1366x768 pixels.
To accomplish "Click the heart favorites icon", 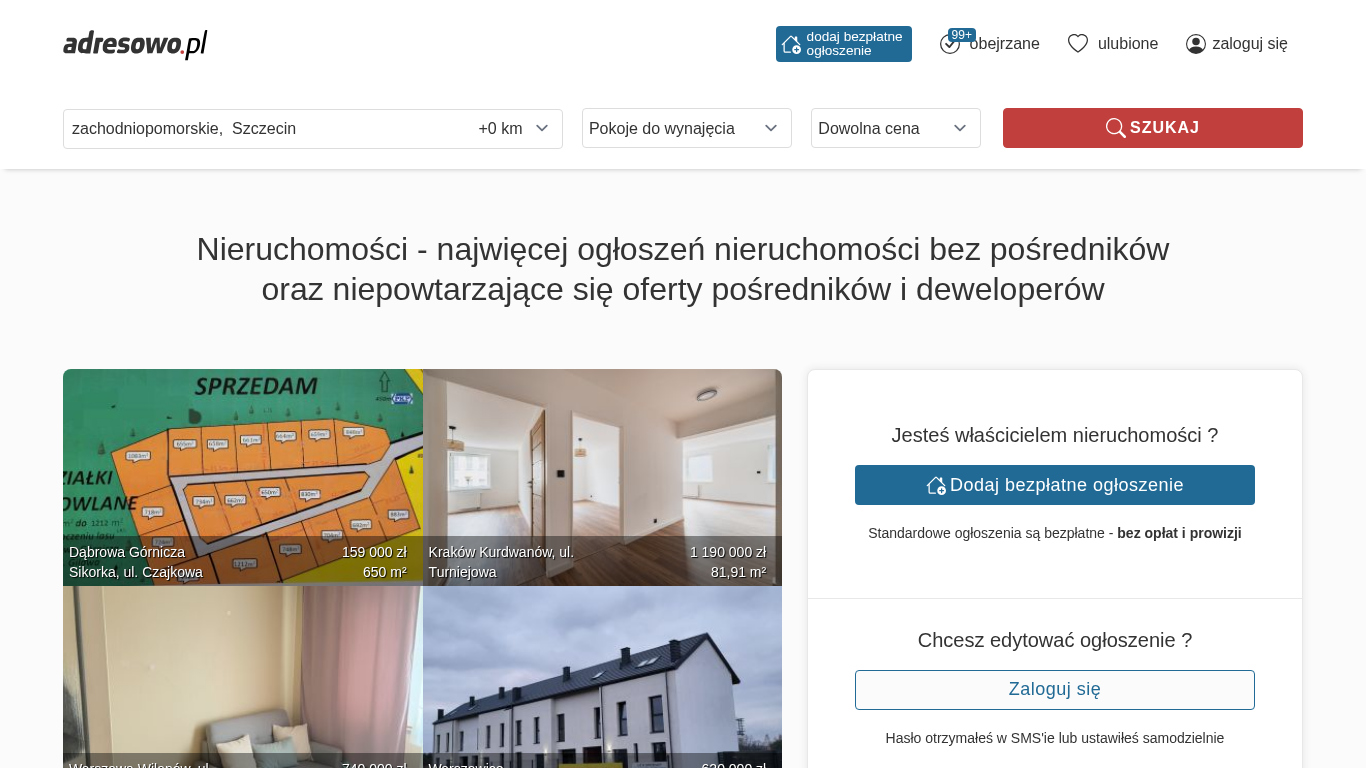I will pyautogui.click(x=1077, y=44).
